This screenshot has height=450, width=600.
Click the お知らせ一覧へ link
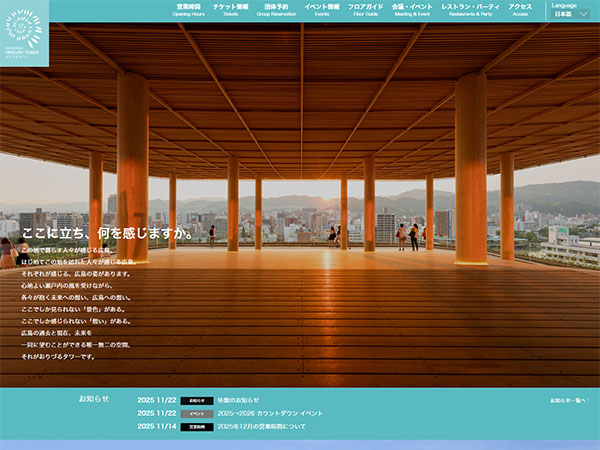click(567, 401)
